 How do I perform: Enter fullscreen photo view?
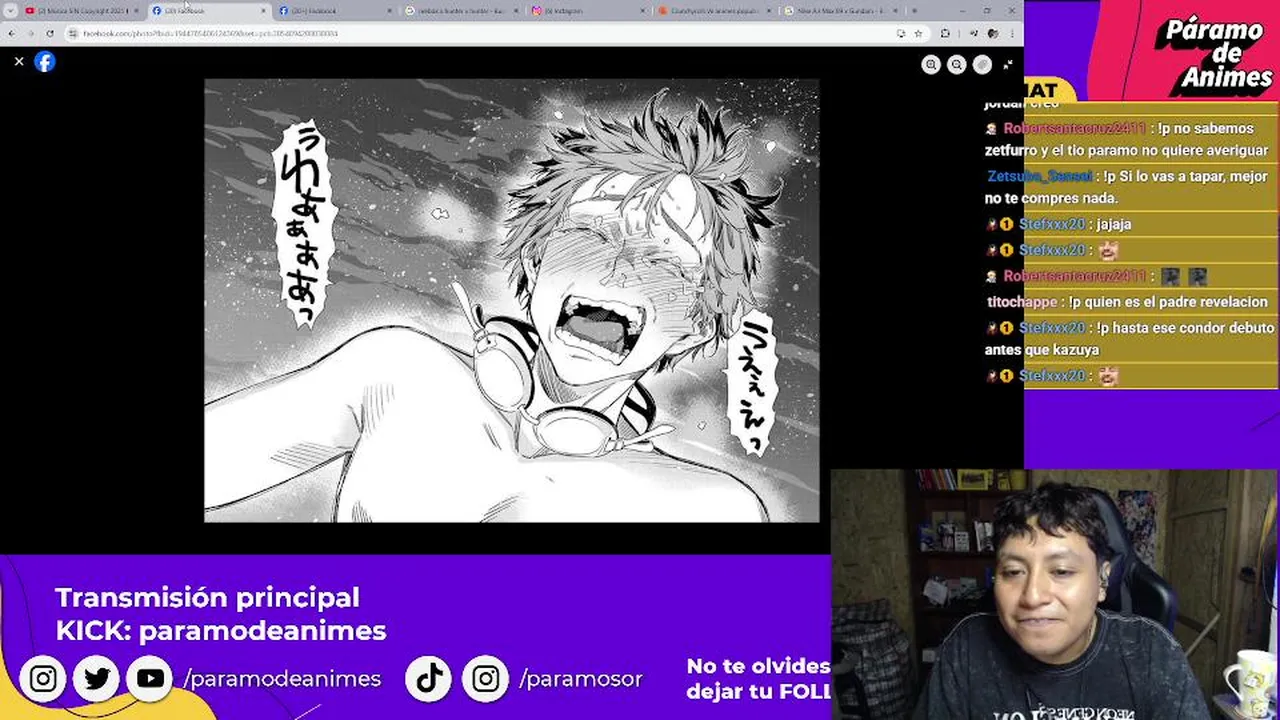(x=1008, y=64)
